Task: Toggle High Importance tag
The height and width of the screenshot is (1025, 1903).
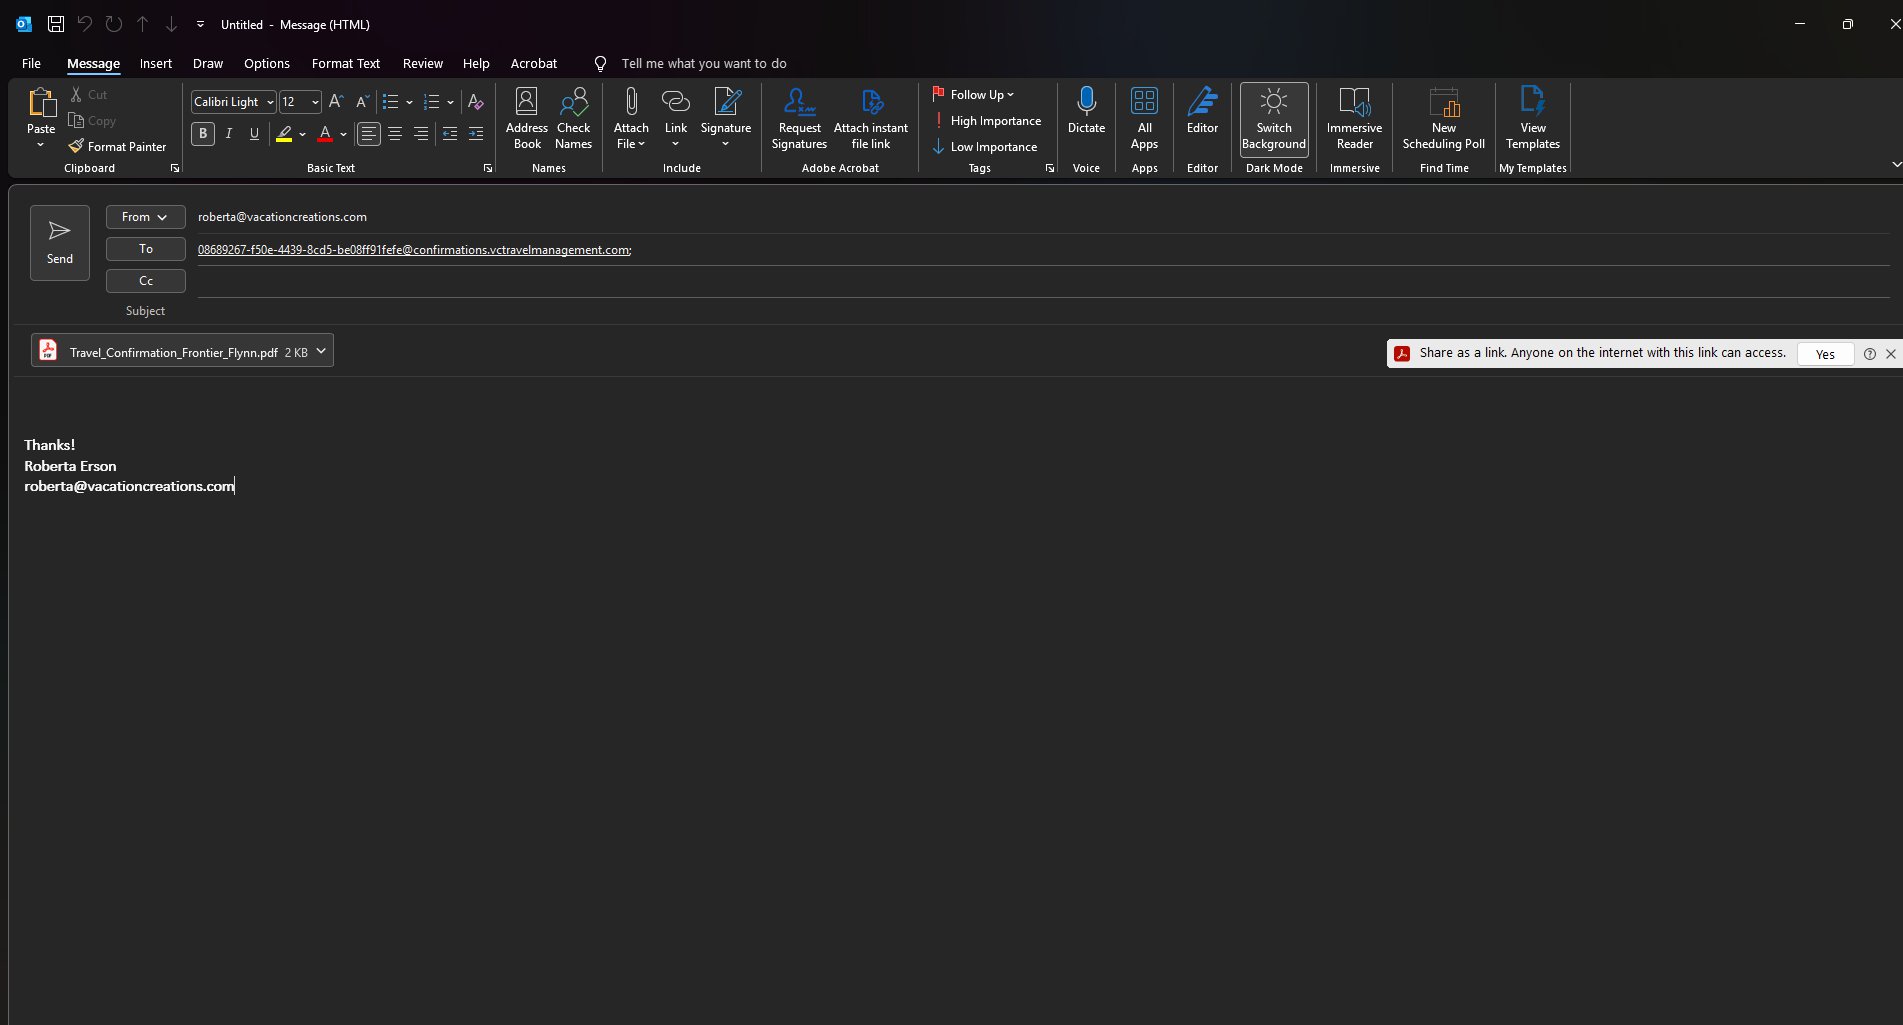Action: 987,121
